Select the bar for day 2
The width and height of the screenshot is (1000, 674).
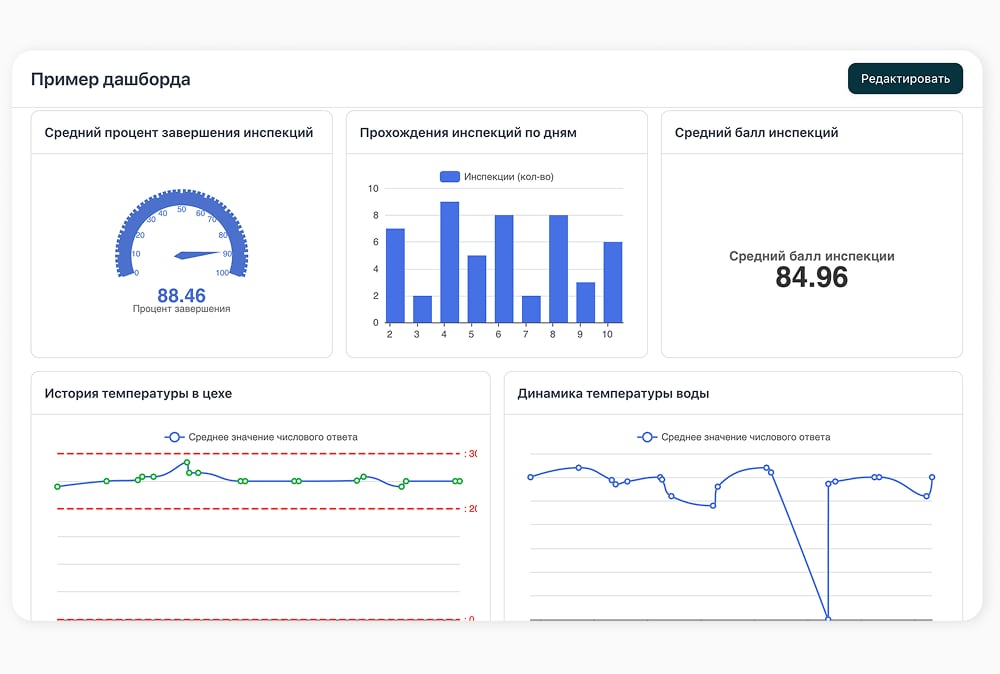click(x=395, y=275)
